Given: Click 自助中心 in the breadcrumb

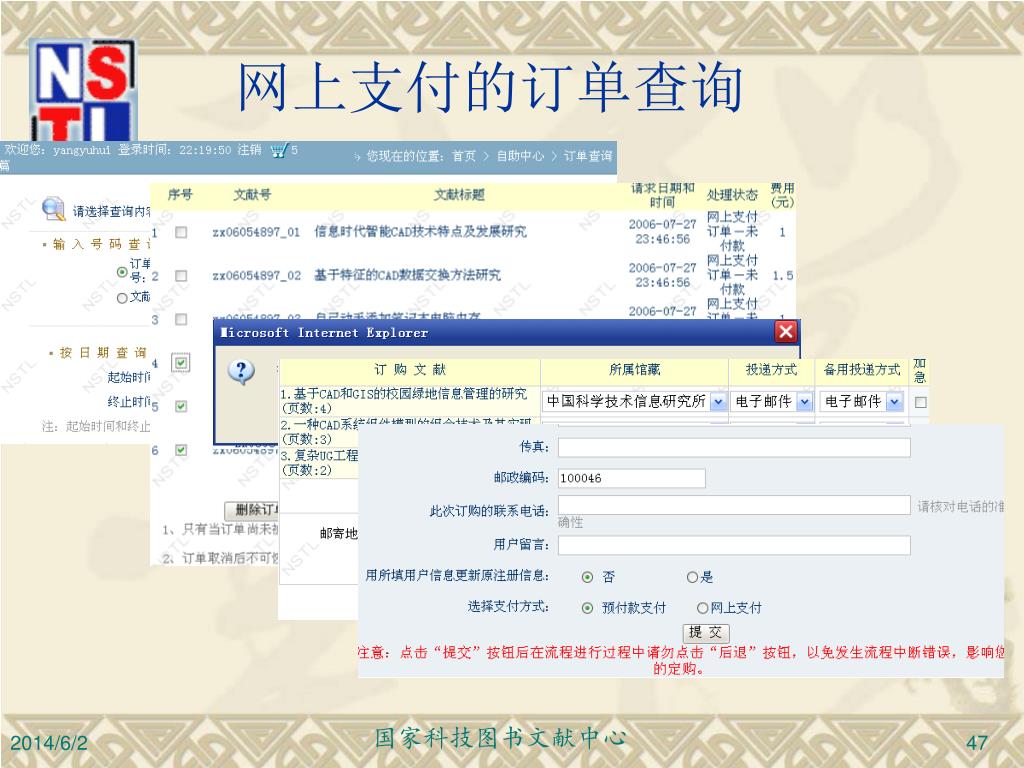Looking at the screenshot, I should click(x=520, y=156).
